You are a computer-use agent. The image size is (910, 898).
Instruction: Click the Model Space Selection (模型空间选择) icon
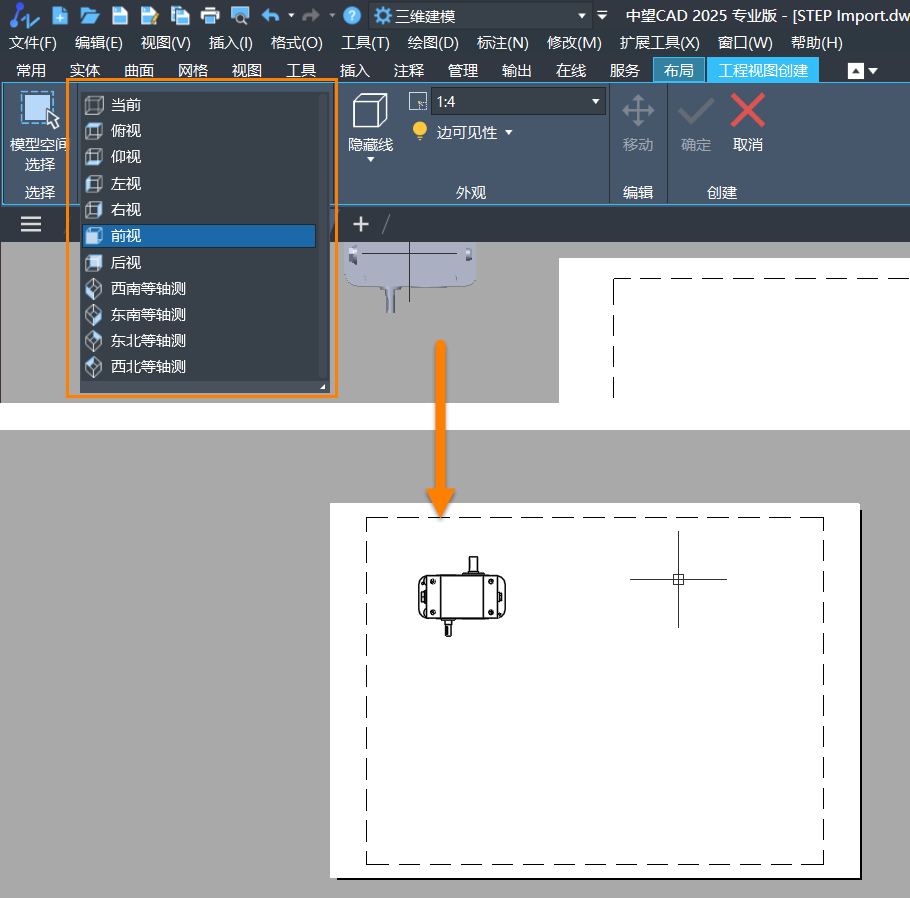click(39, 111)
